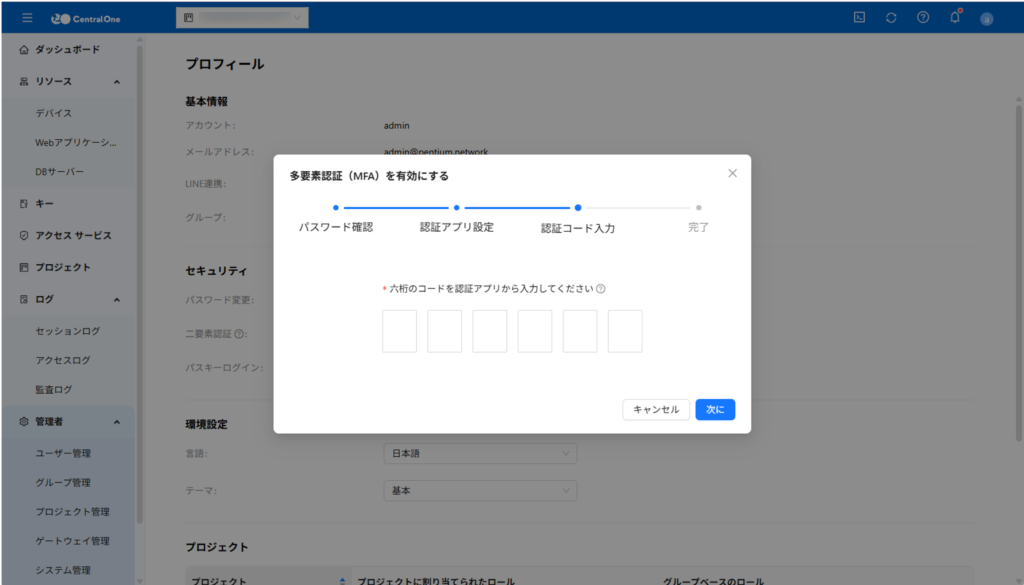Select アクセス サービス in sidebar
Screen dimensions: 1024x585
(x=73, y=236)
